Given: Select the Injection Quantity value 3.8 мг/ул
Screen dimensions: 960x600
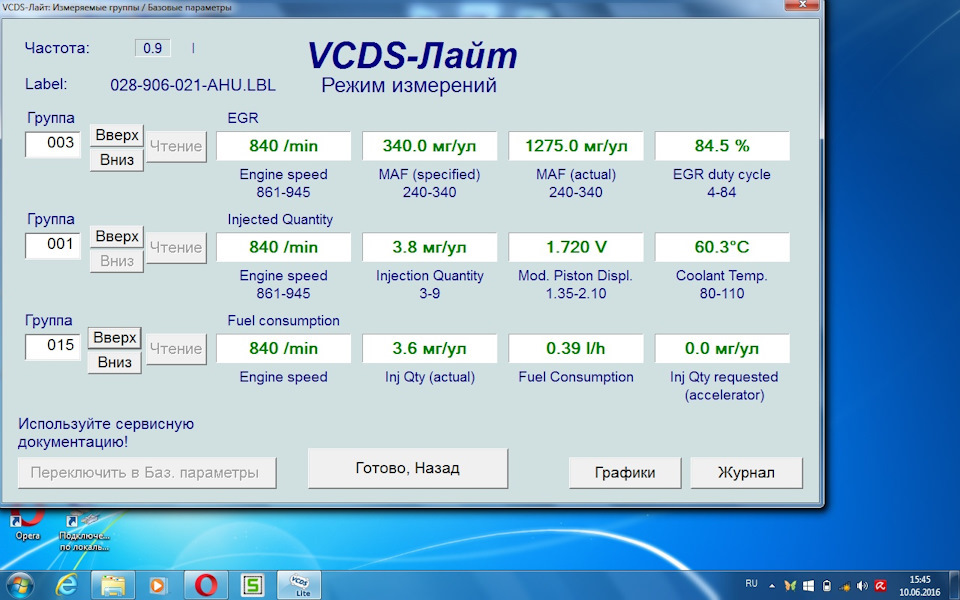Looking at the screenshot, I should coord(429,247).
